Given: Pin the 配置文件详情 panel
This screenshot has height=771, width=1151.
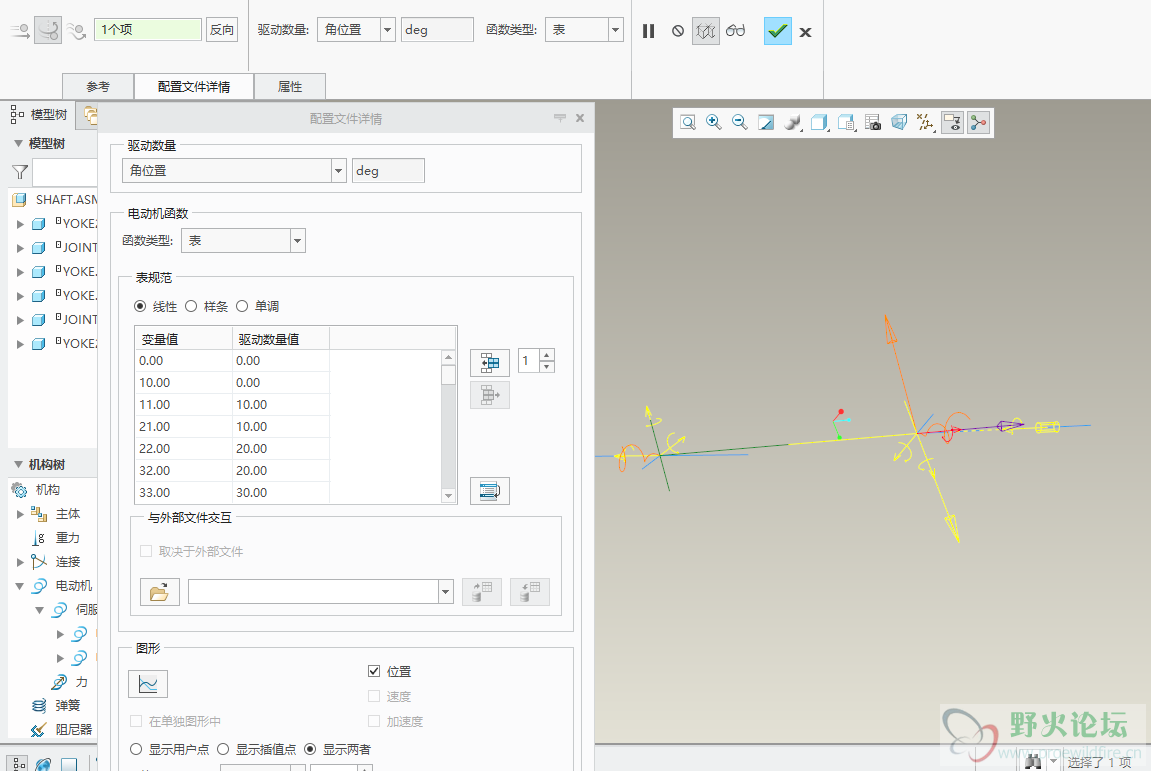Looking at the screenshot, I should [559, 117].
